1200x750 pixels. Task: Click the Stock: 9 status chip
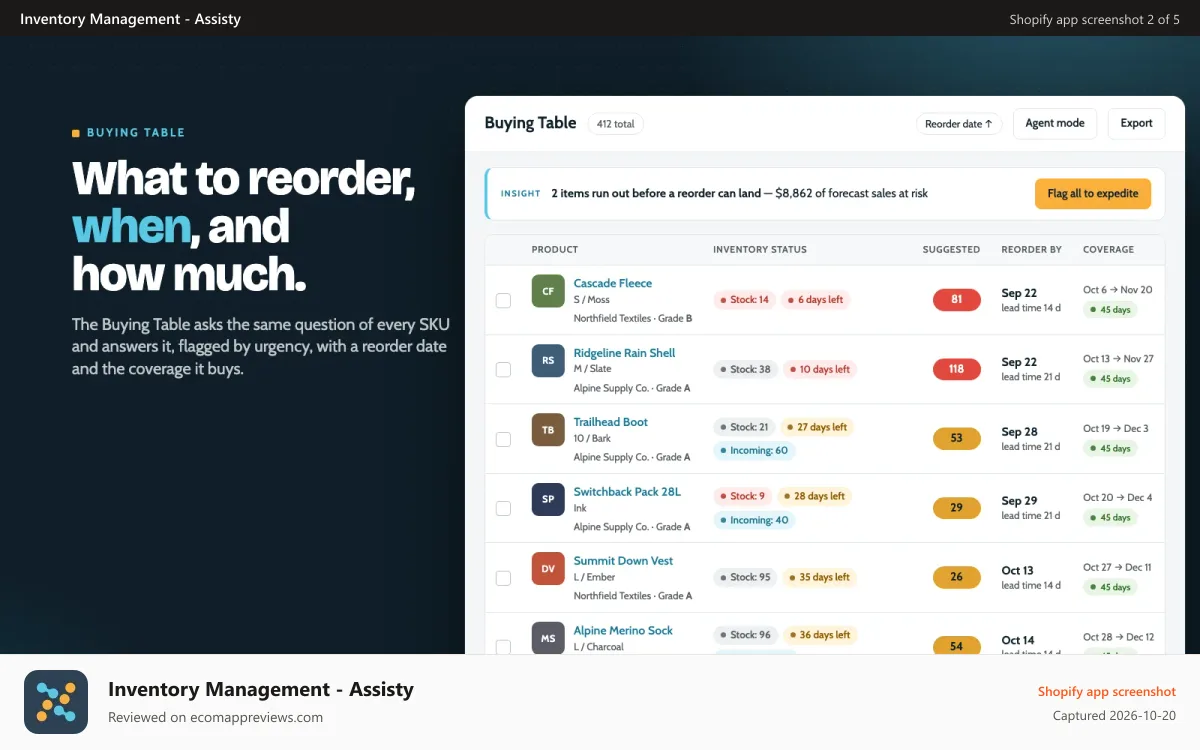(742, 496)
